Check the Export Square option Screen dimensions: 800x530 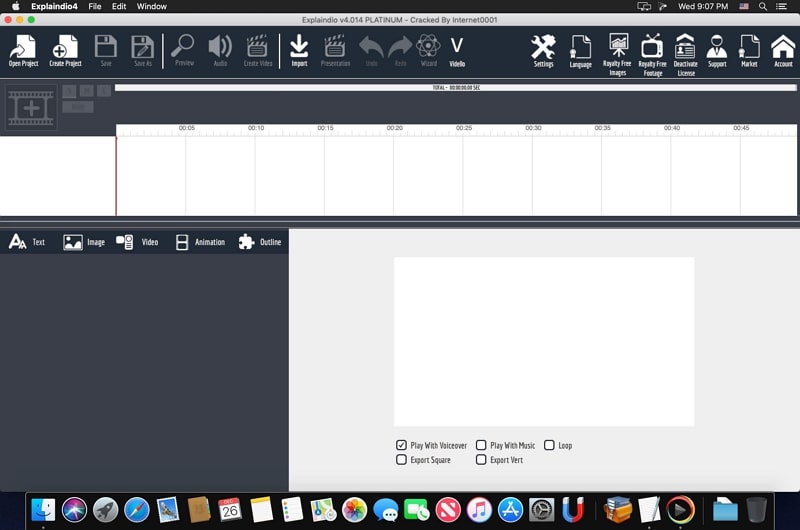tap(402, 460)
